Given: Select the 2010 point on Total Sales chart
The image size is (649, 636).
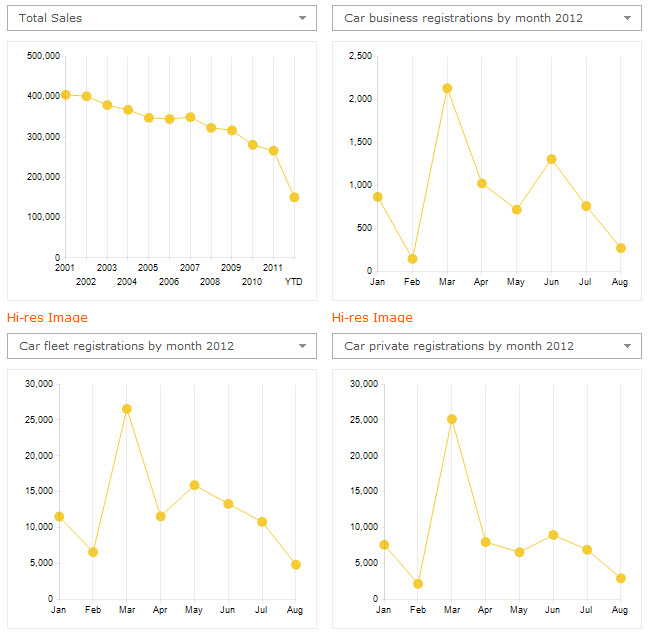Looking at the screenshot, I should pos(253,145).
